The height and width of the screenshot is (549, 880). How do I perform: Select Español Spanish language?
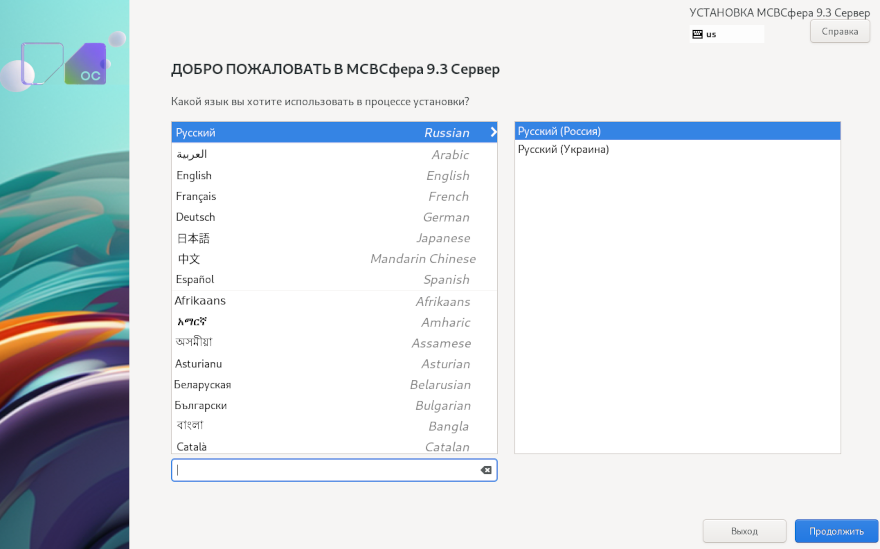[334, 279]
